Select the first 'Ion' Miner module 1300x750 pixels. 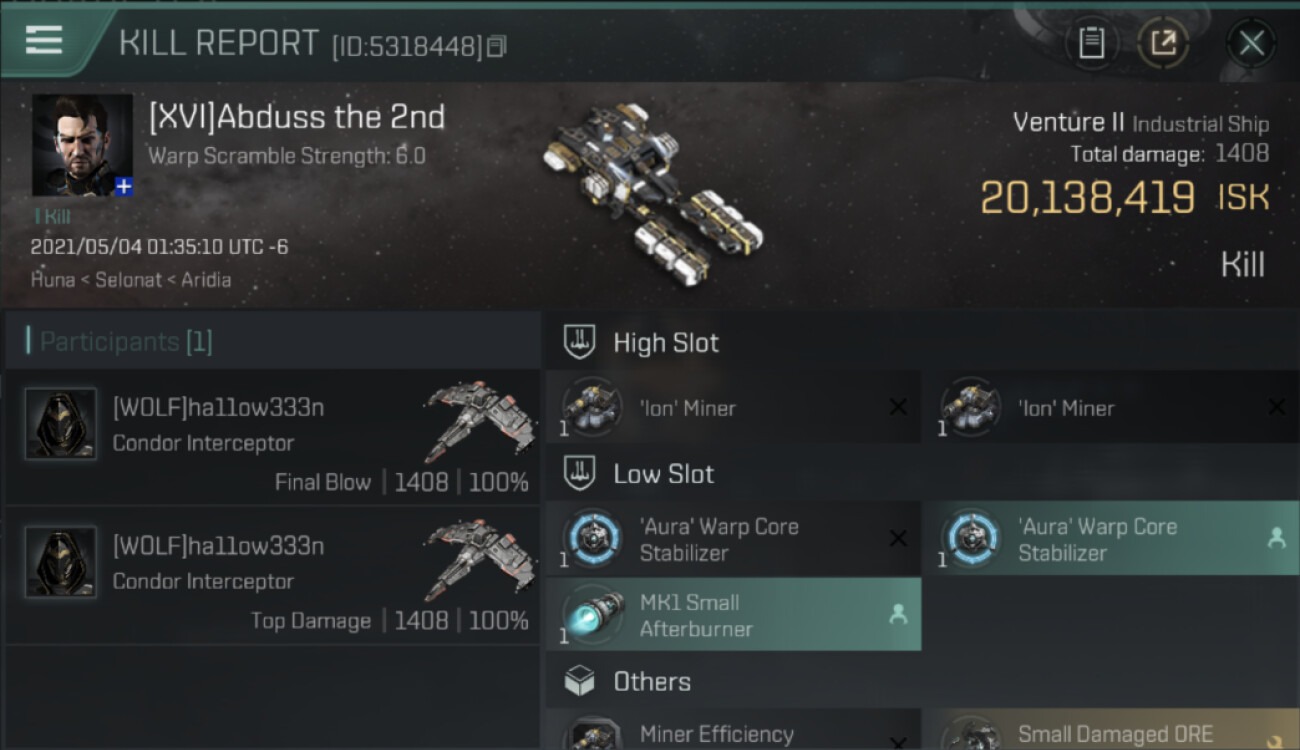(x=733, y=407)
